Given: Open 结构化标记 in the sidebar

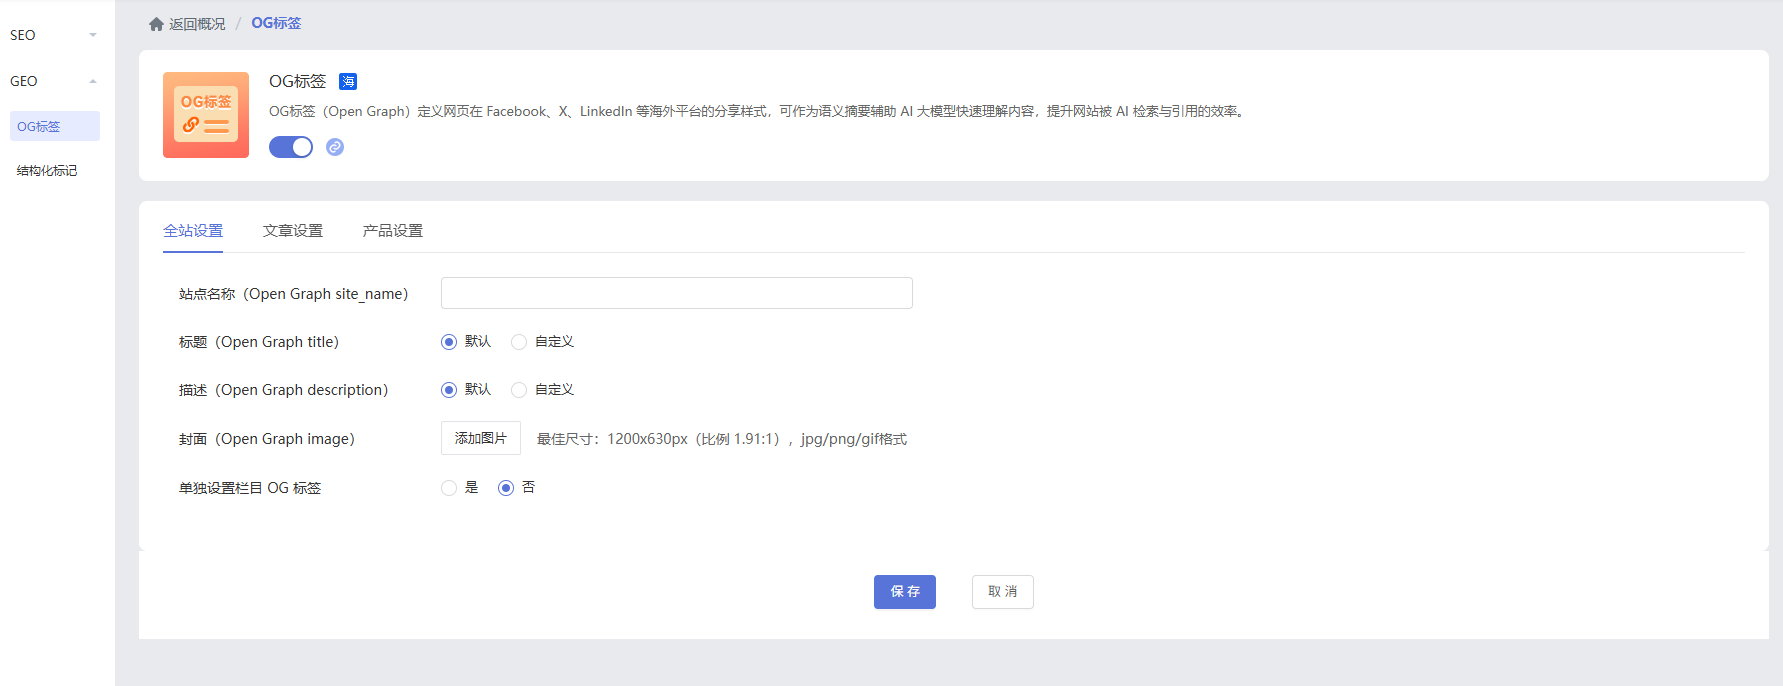Looking at the screenshot, I should pyautogui.click(x=47, y=171).
